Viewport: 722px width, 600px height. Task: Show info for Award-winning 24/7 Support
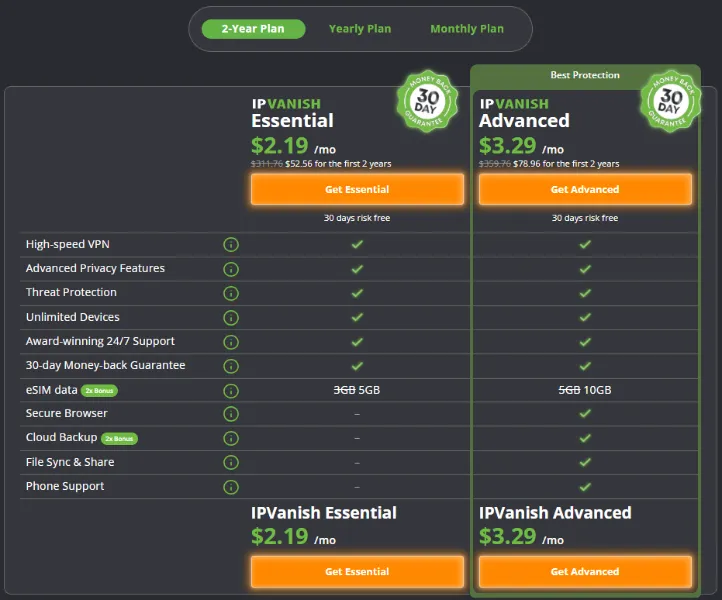click(x=231, y=342)
